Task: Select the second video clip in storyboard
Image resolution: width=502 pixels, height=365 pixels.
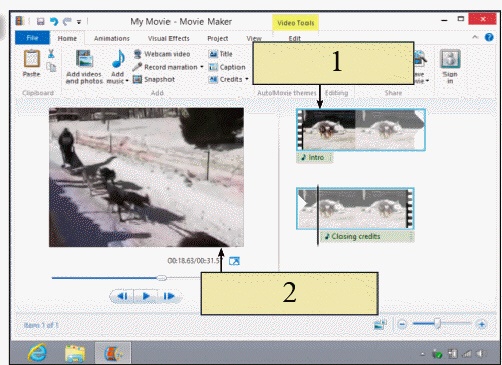Action: point(355,209)
